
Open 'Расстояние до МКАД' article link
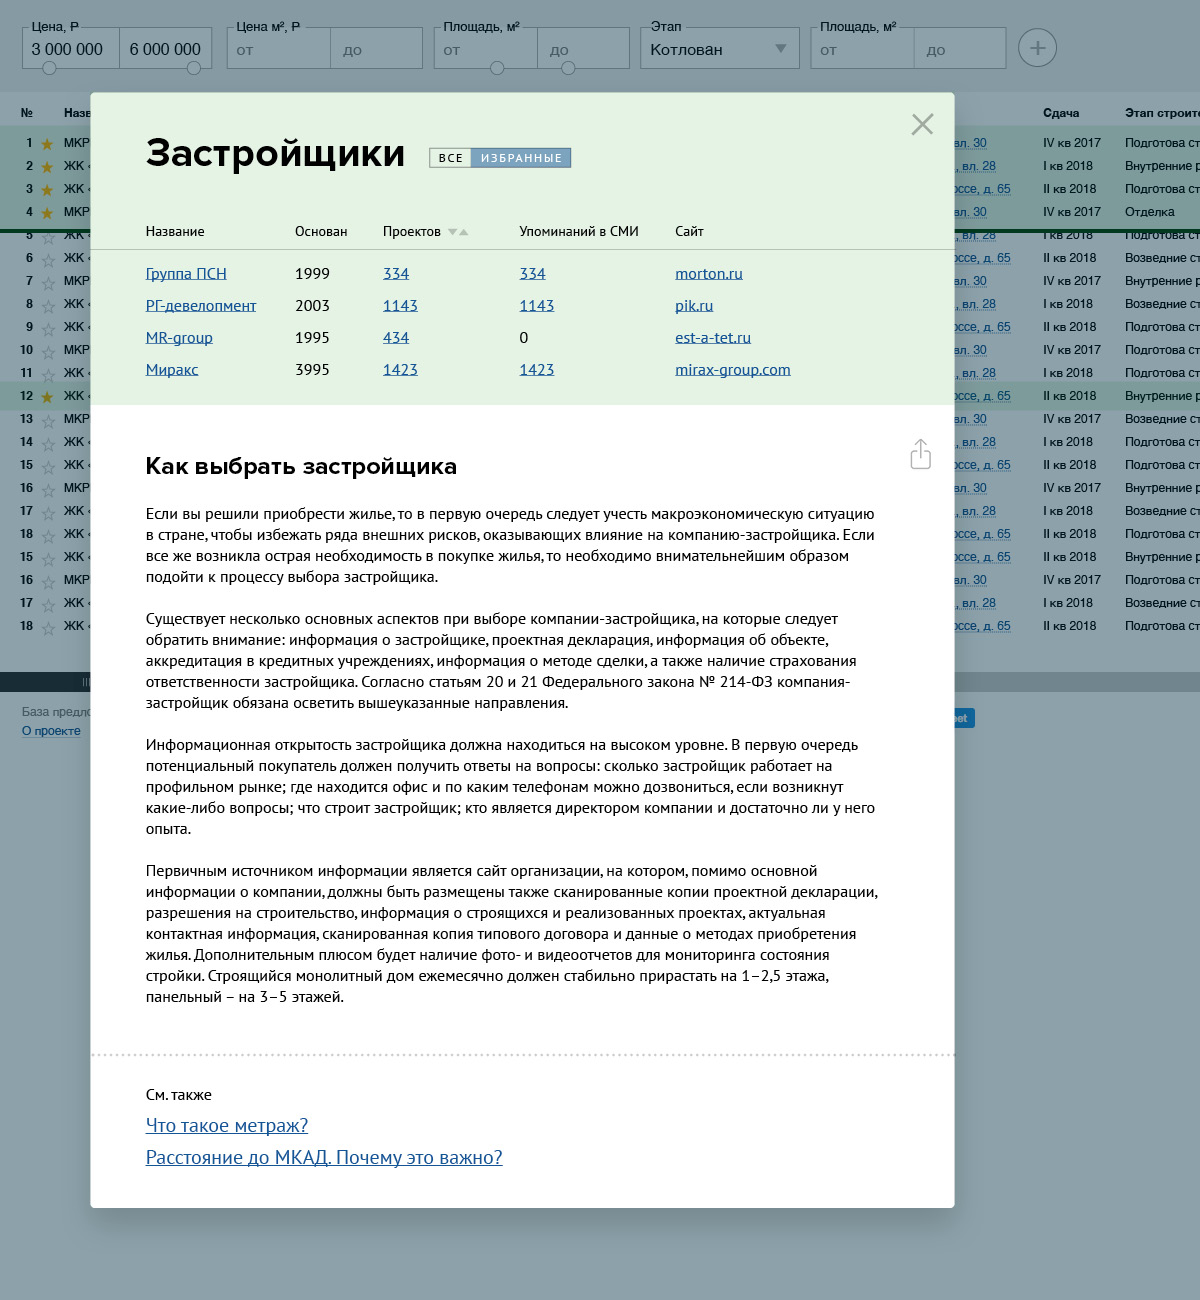324,1158
